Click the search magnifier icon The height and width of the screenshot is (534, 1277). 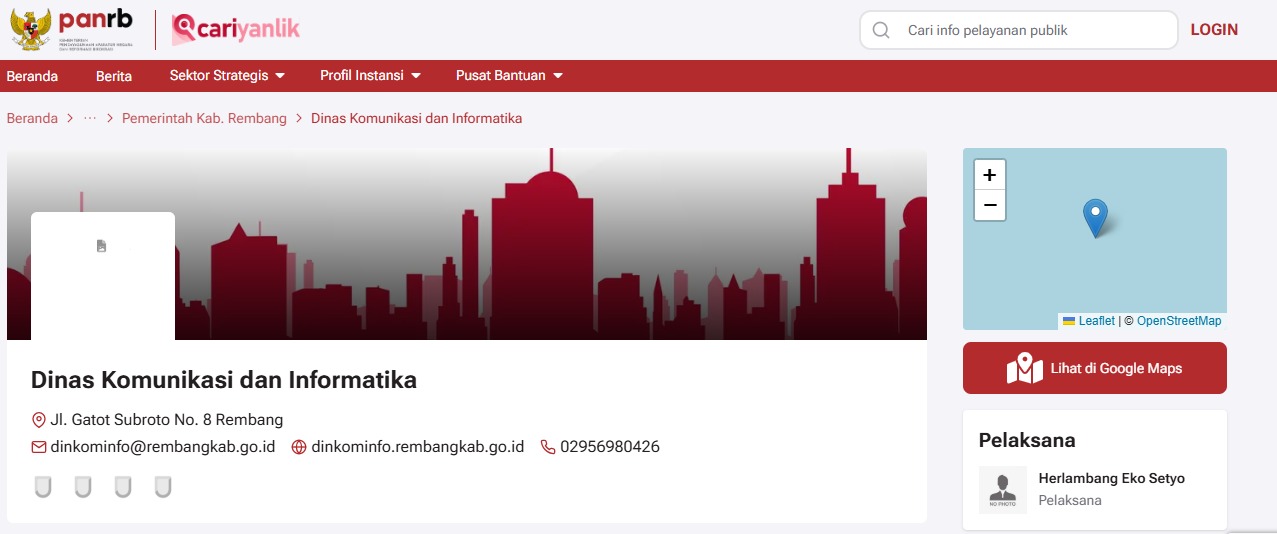point(881,30)
